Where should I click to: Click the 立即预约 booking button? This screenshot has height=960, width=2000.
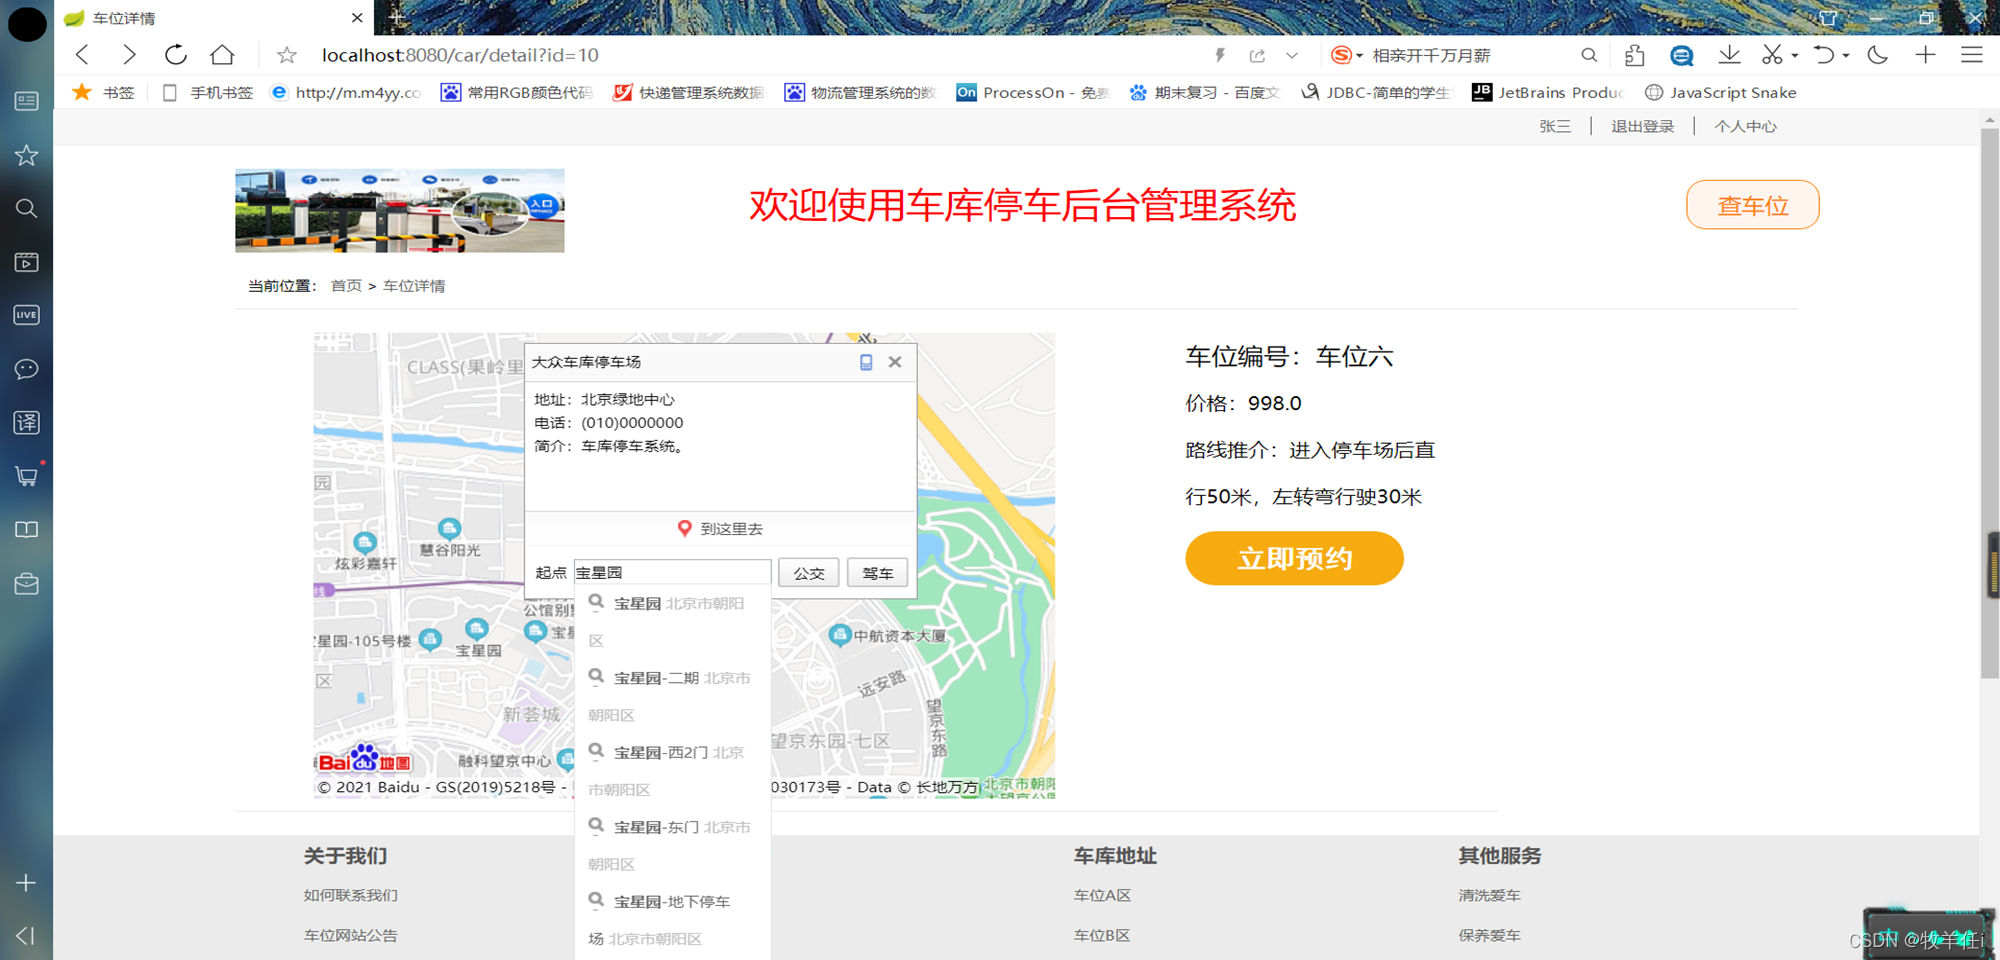[1294, 558]
